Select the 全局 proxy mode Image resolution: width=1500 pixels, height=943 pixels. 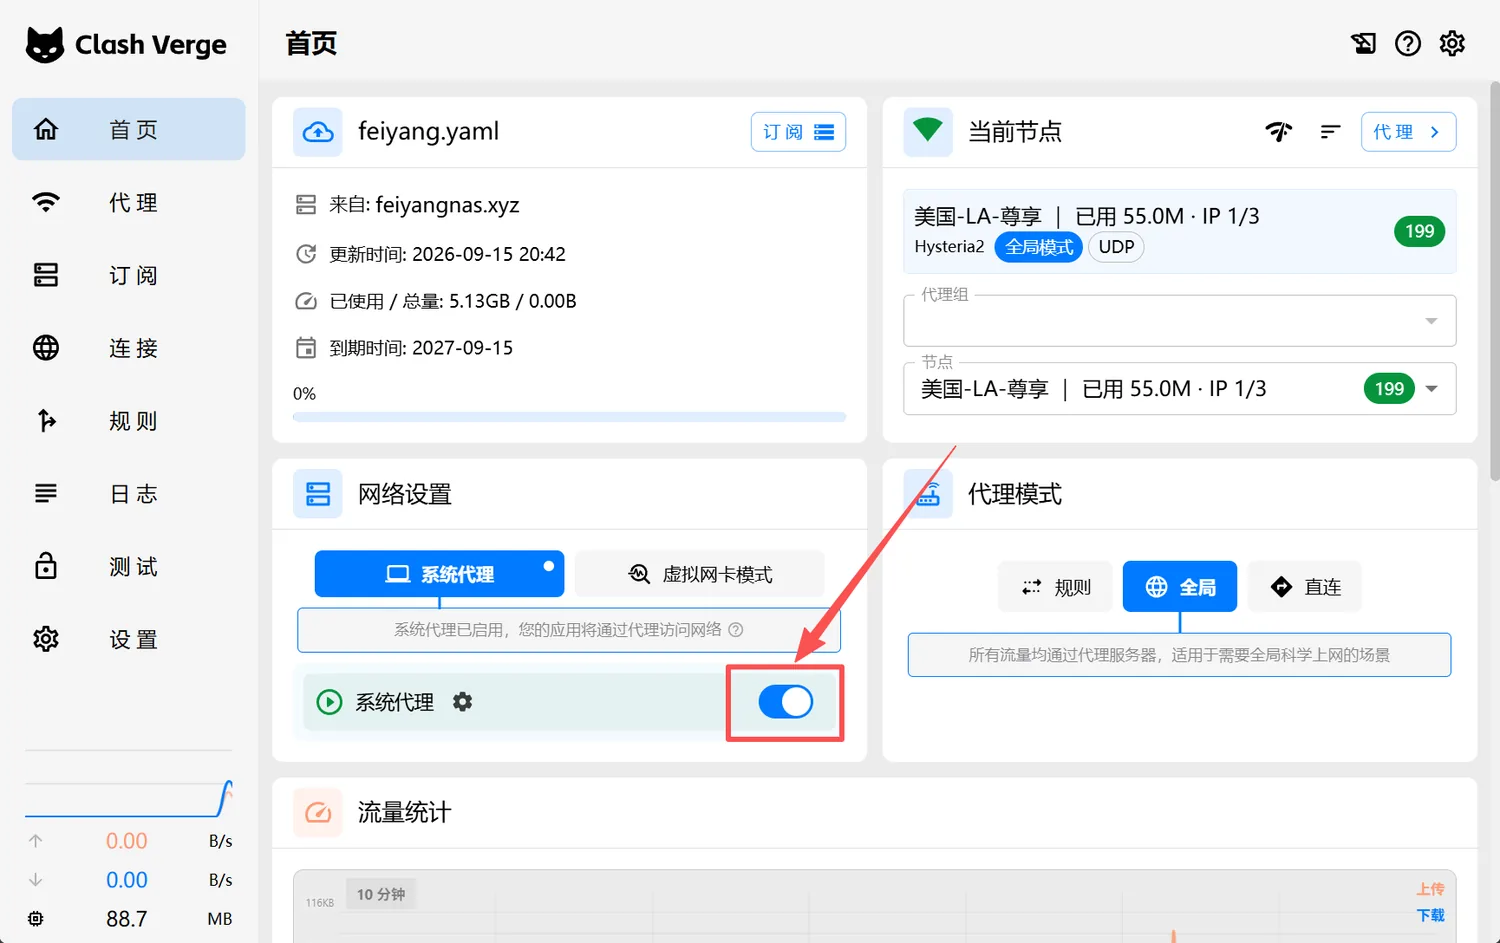click(1180, 587)
